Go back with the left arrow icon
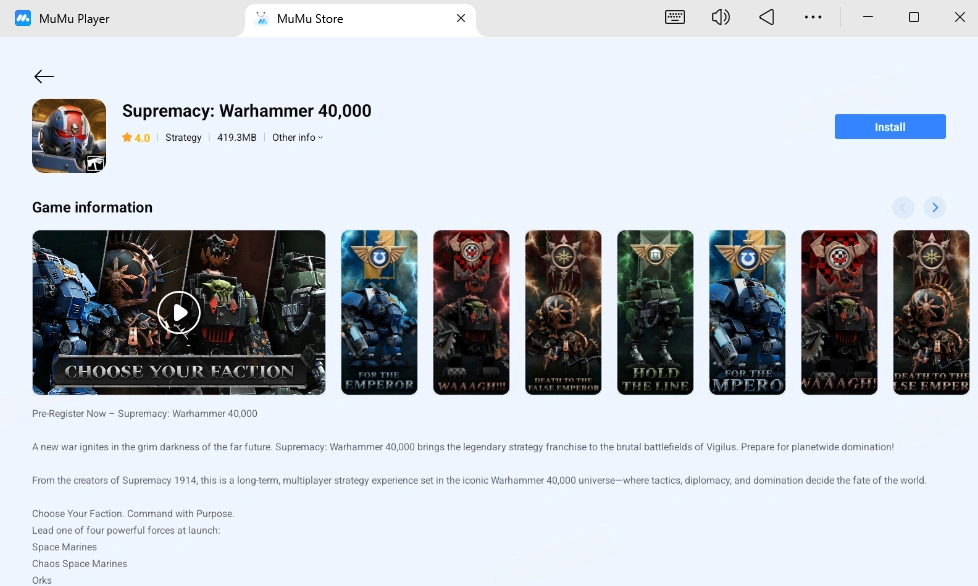The width and height of the screenshot is (978, 586). 44,76
